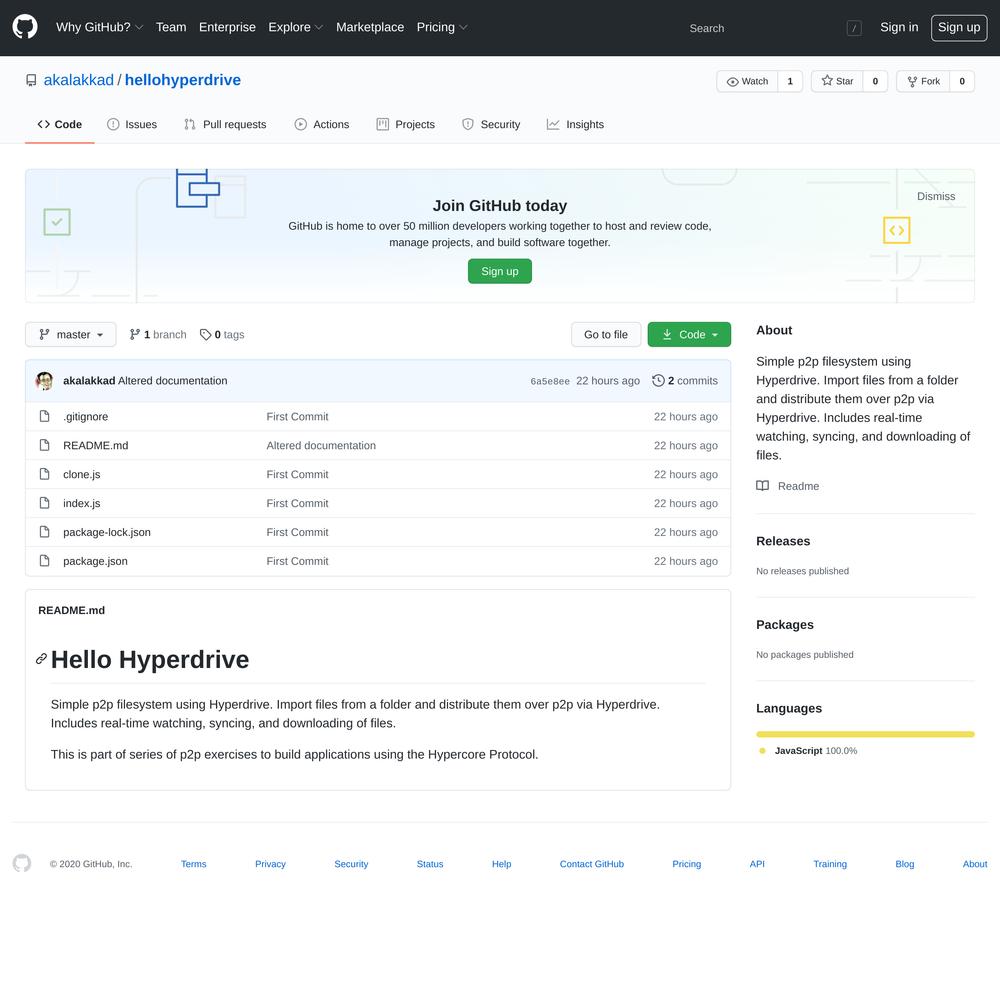The width and height of the screenshot is (1000, 1000).
Task: Click the yellow code brackets icon in banner
Action: coord(896,230)
